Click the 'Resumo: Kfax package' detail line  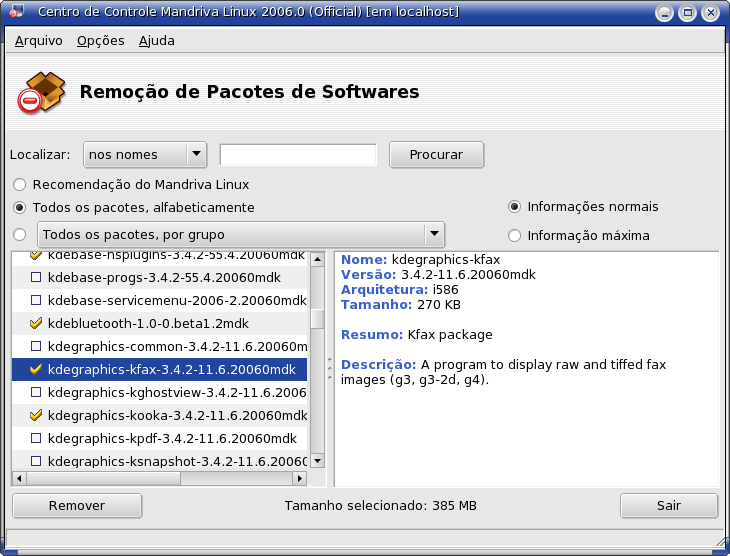(x=416, y=335)
